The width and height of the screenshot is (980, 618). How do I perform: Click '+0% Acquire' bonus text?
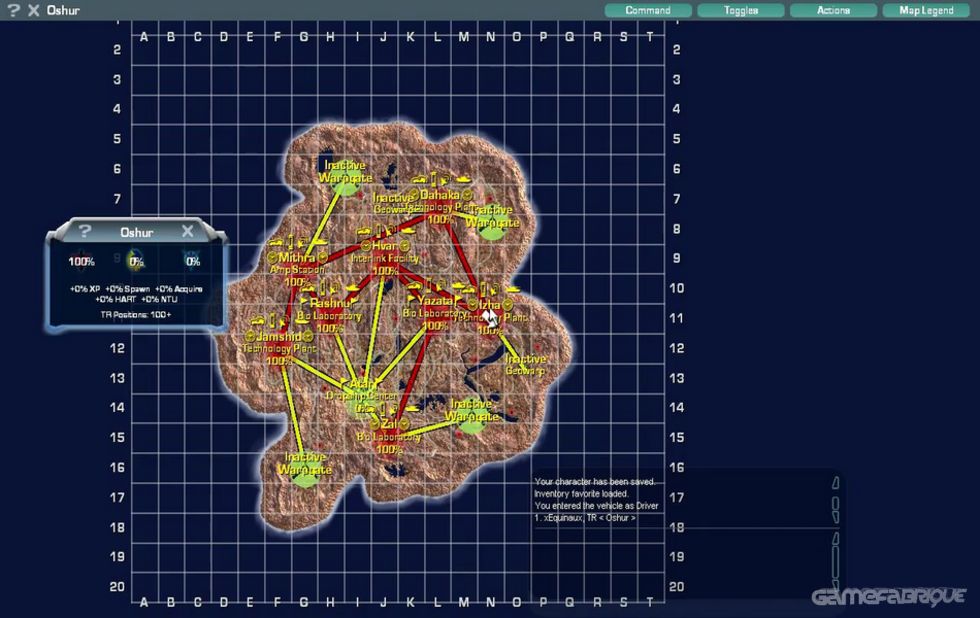point(179,289)
